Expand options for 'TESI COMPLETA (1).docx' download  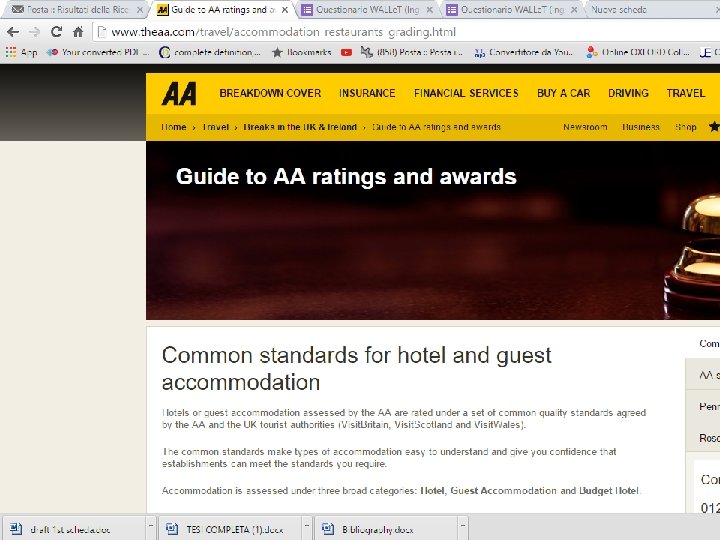pos(307,525)
